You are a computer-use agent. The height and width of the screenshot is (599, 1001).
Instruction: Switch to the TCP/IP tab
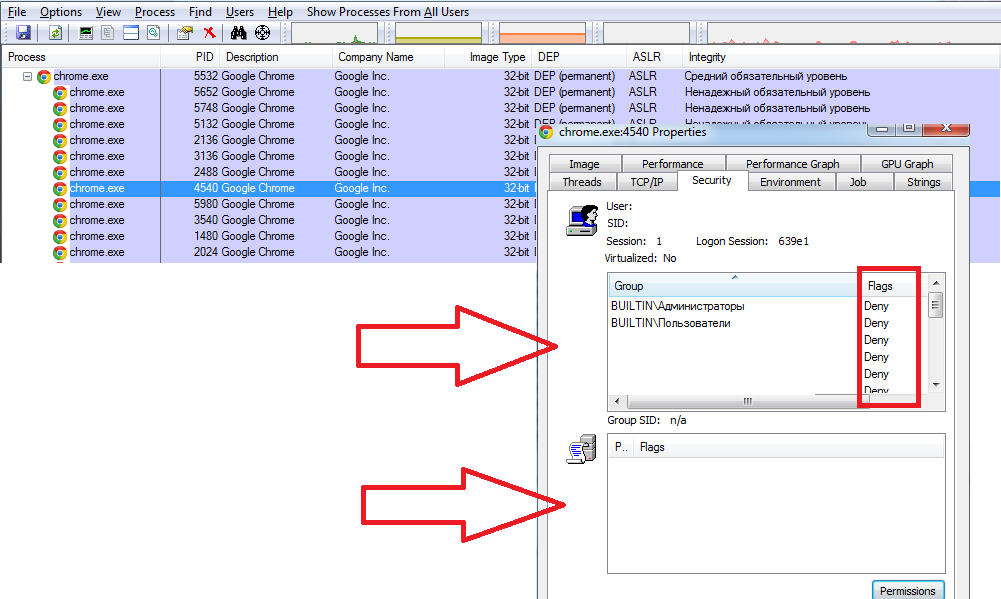pyautogui.click(x=647, y=182)
